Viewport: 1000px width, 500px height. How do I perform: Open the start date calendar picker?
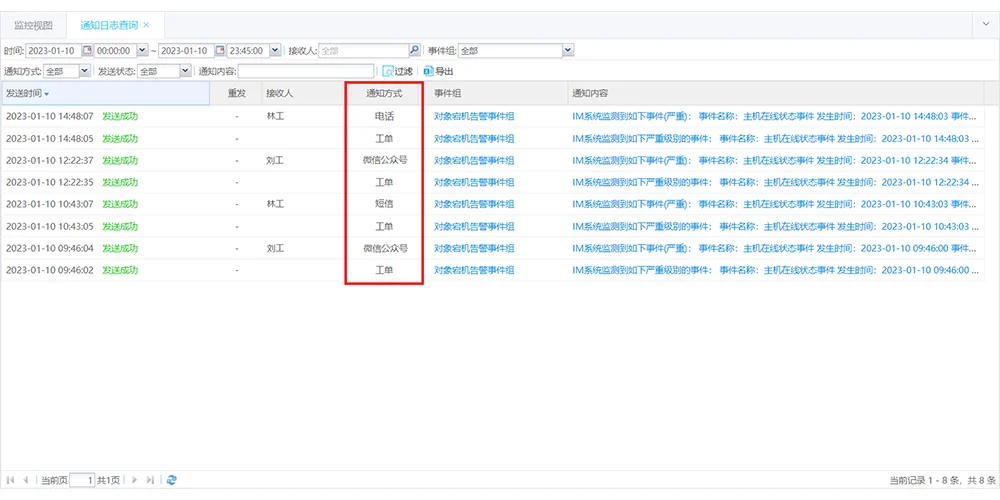pos(87,50)
